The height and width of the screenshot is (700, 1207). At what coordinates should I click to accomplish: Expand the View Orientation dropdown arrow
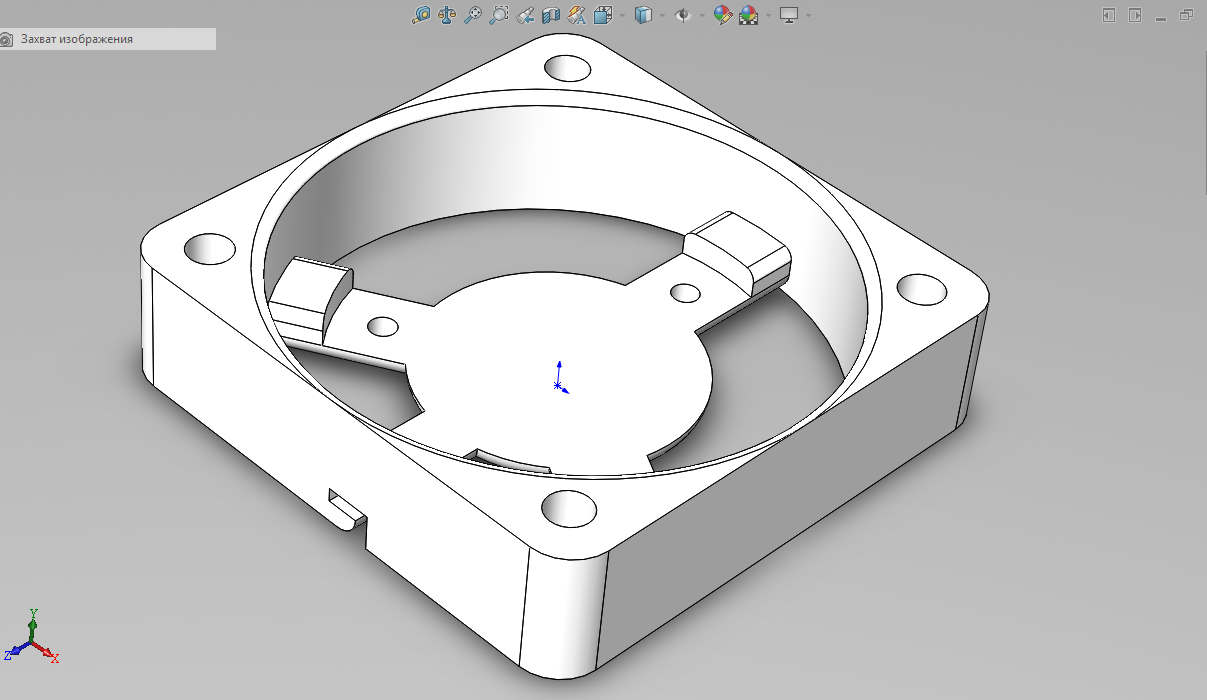point(622,15)
